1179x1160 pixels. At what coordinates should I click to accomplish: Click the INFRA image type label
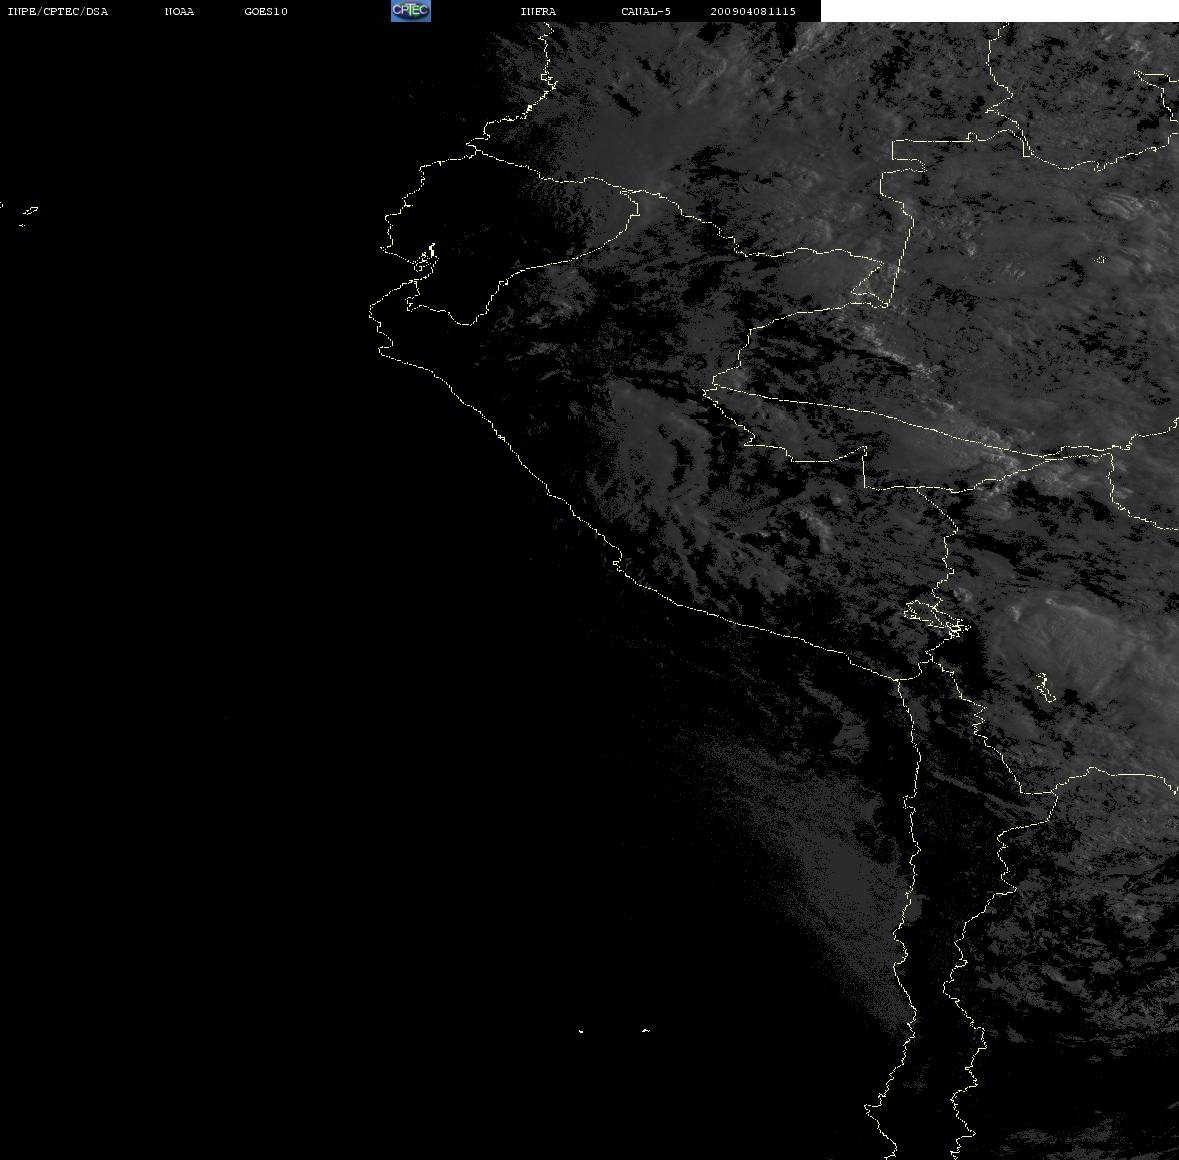(x=538, y=11)
